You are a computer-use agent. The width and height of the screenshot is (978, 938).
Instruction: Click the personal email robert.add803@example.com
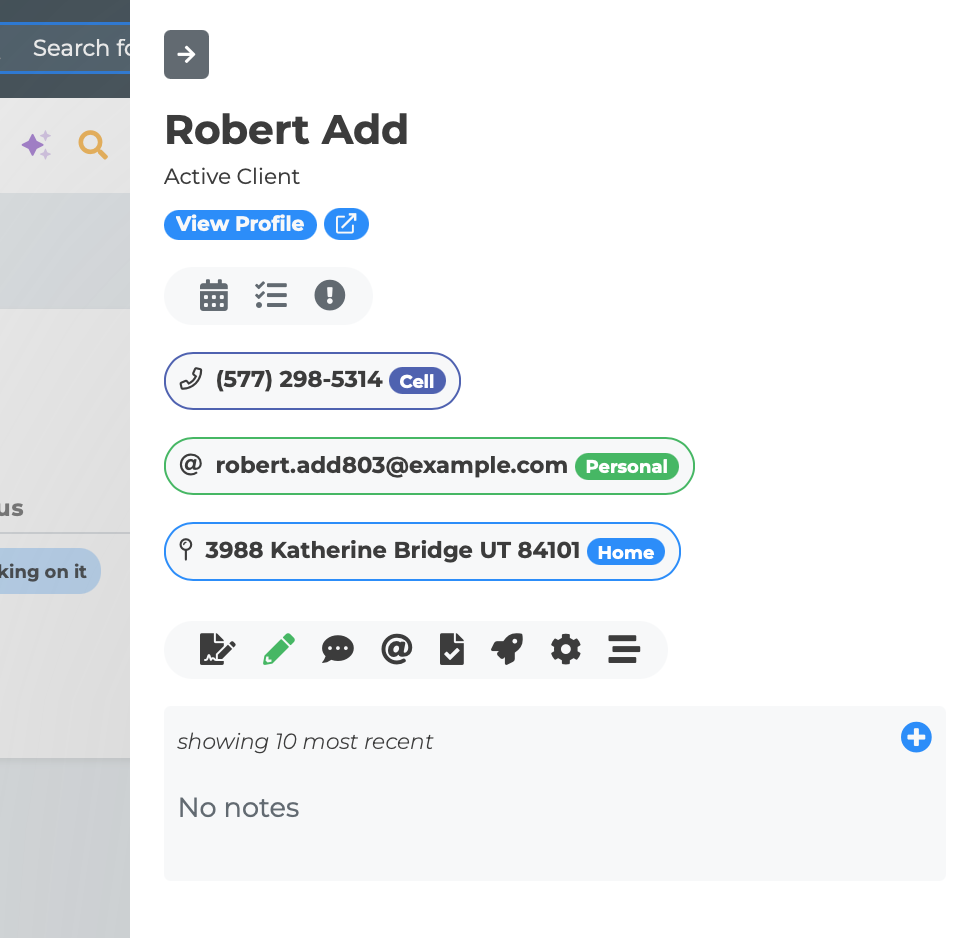[x=391, y=466]
